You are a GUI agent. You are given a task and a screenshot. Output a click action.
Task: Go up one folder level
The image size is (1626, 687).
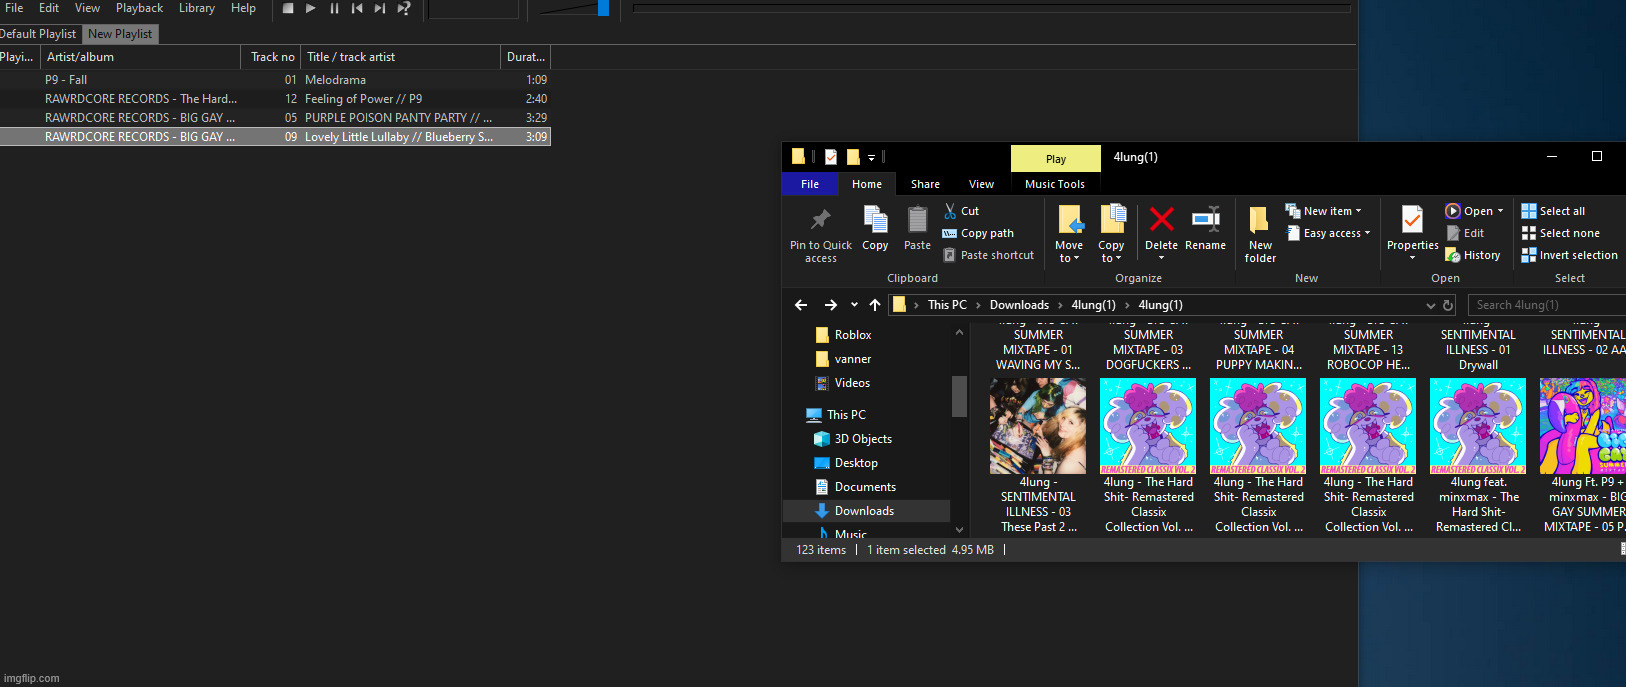click(875, 305)
